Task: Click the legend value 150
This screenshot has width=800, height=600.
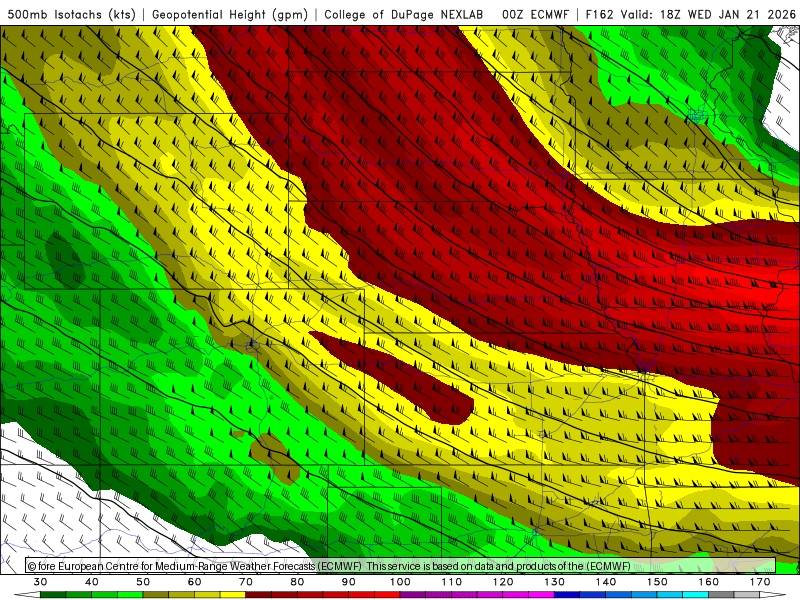Action: pyautogui.click(x=657, y=582)
